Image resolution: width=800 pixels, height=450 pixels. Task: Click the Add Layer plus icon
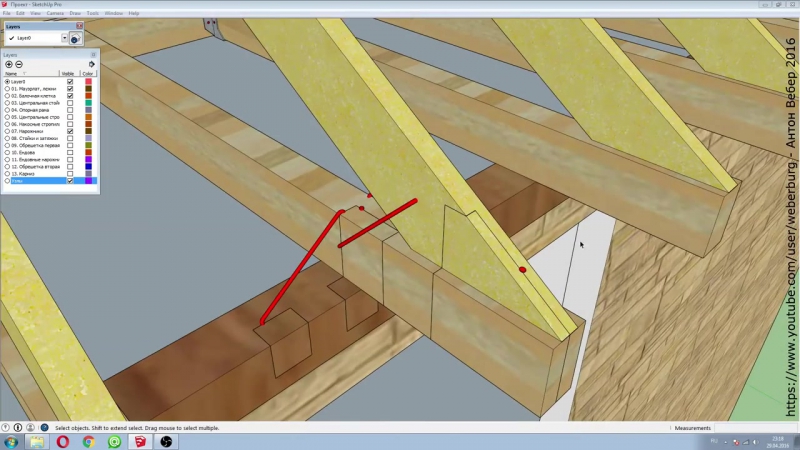click(x=9, y=64)
